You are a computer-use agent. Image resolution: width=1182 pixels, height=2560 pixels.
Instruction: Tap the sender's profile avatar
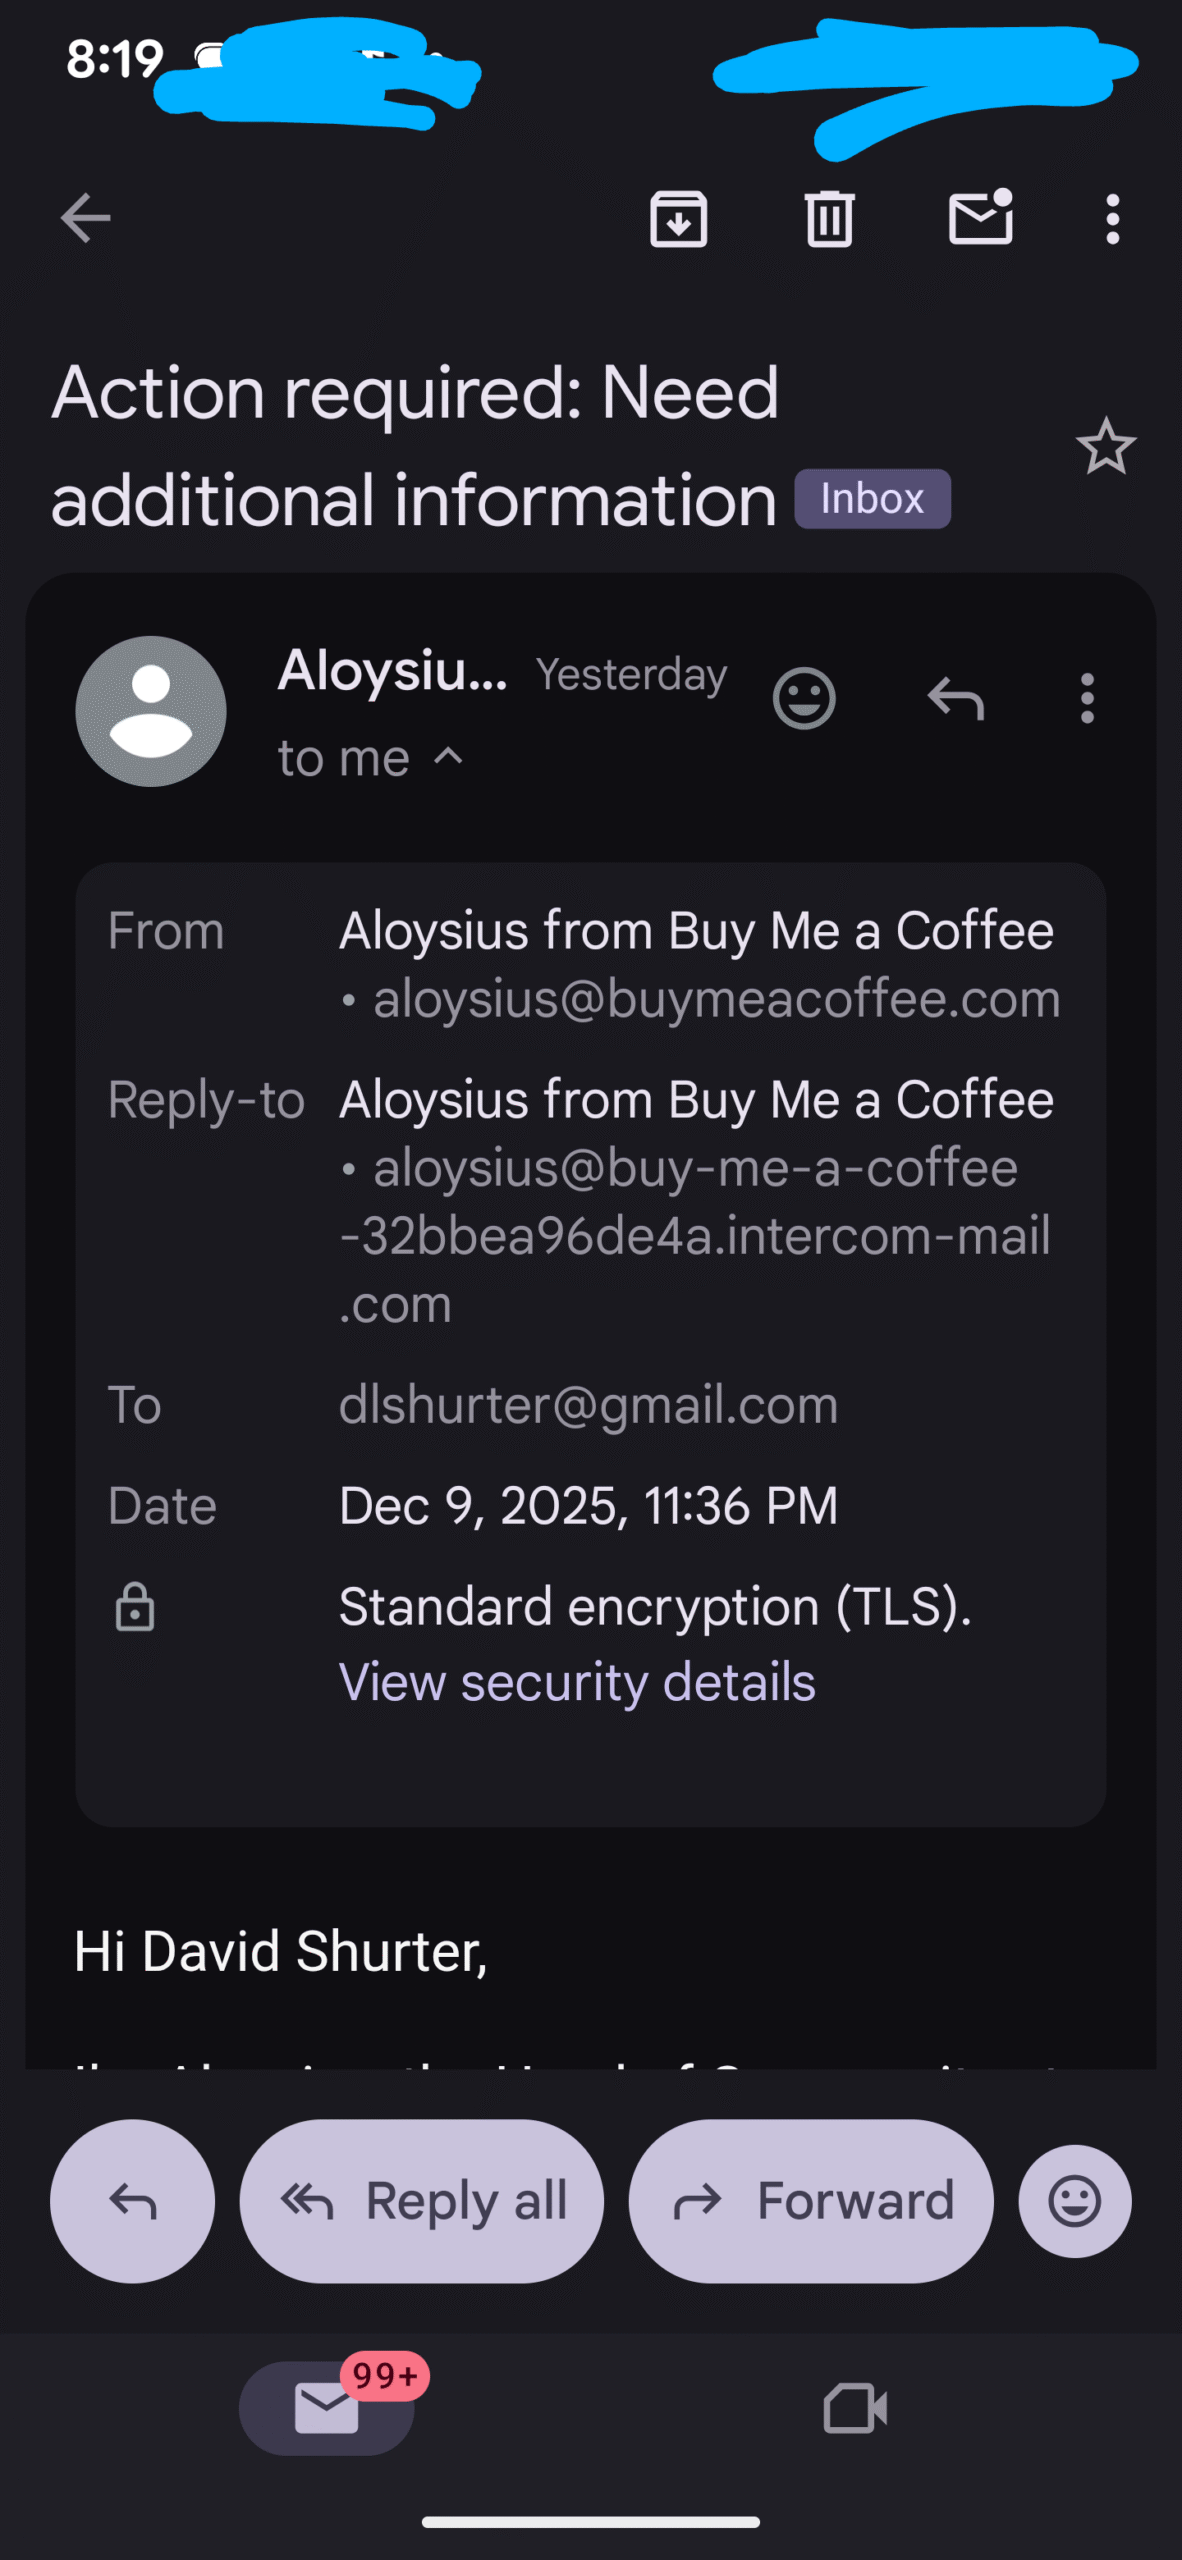pyautogui.click(x=151, y=711)
